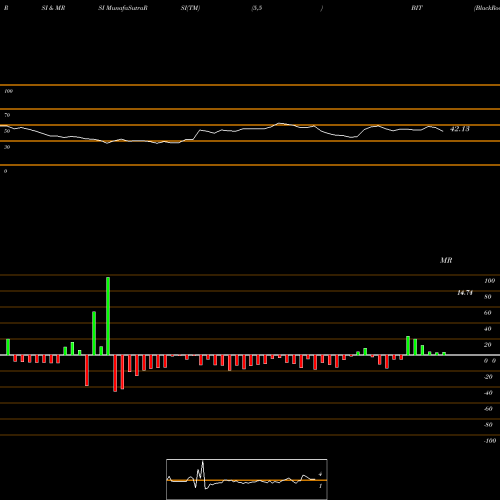
Task: Click the MR panel title
Action: [446, 260]
